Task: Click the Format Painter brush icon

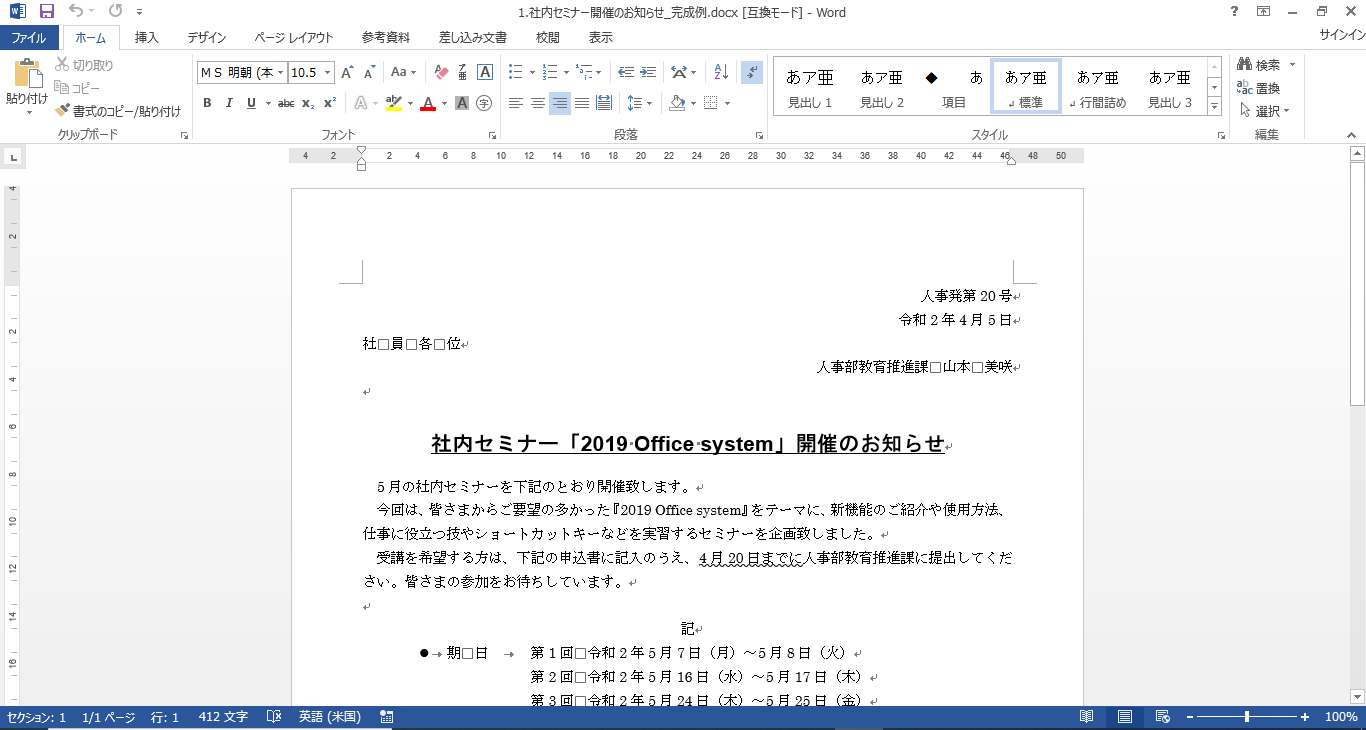Action: click(x=62, y=111)
